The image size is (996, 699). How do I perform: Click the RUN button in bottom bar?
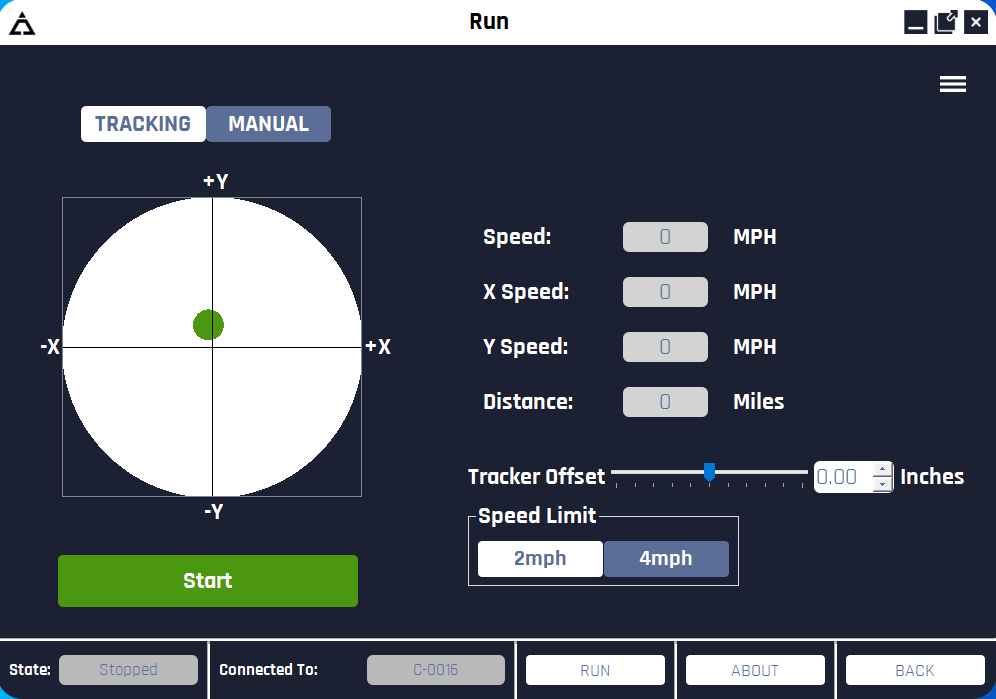click(595, 670)
